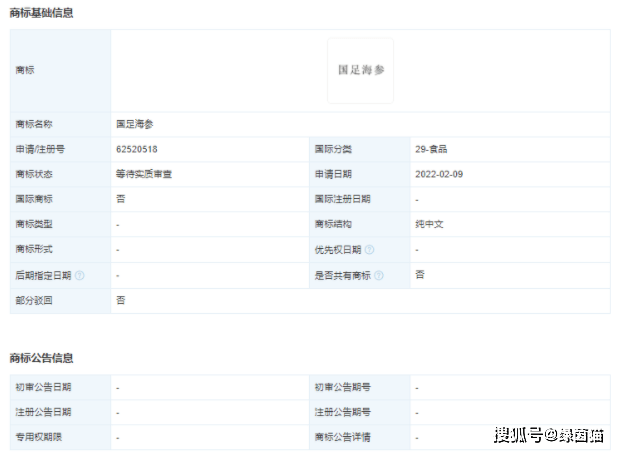Click the 注册公告期号 label cell
This screenshot has width=618, height=452.
click(360, 412)
